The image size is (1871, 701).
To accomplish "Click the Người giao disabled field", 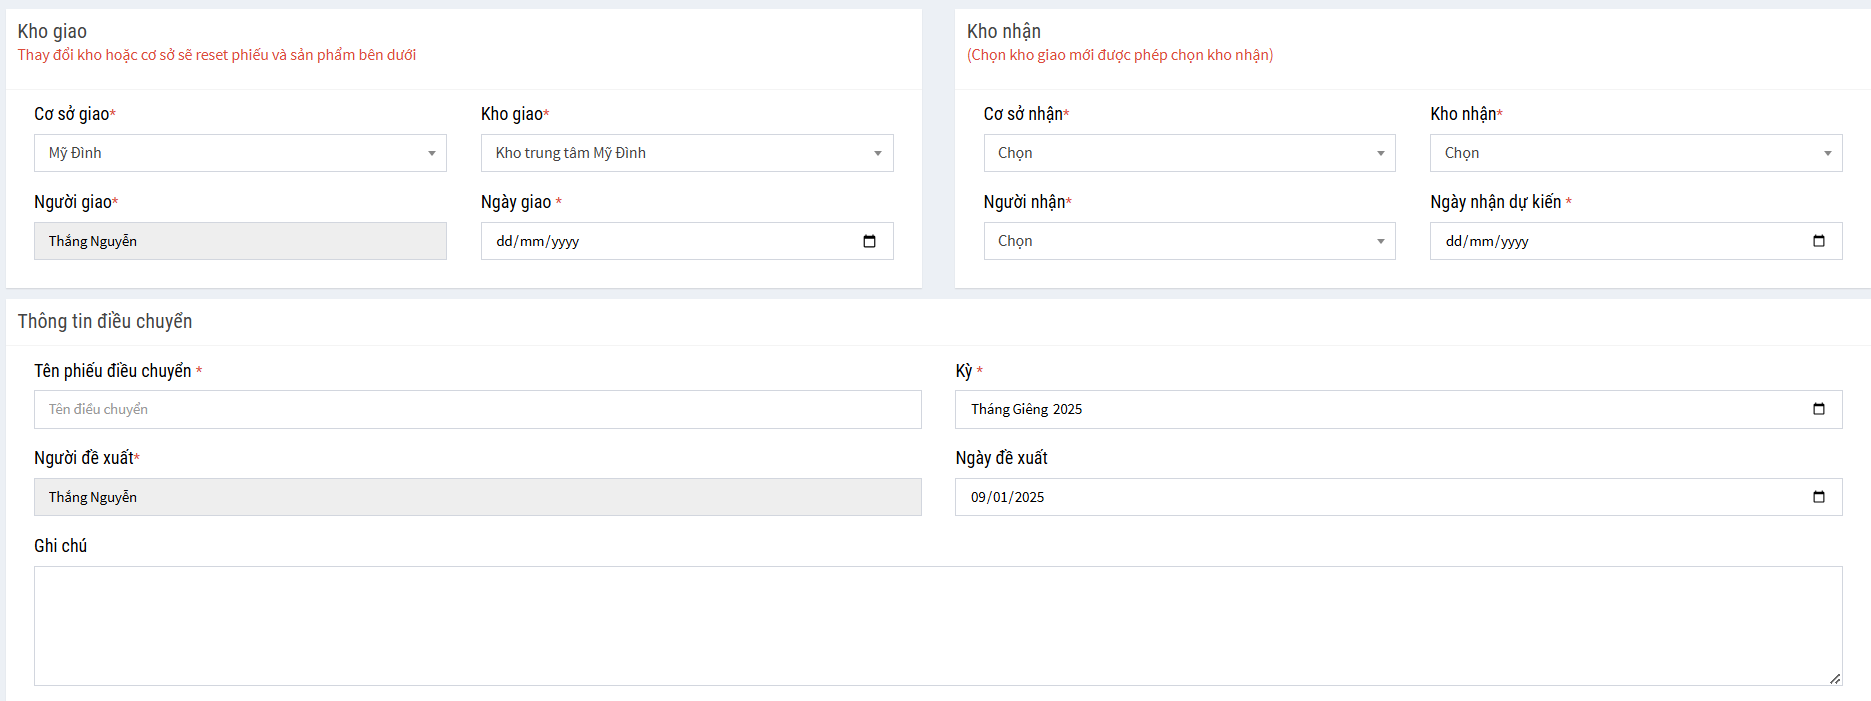I will click(240, 241).
